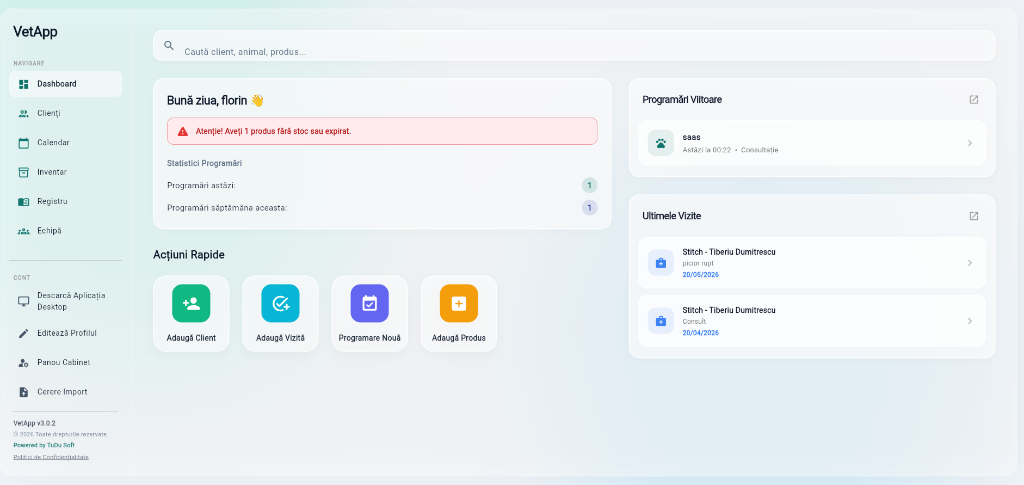Open Programări Viitoare in external view icon

(x=974, y=100)
